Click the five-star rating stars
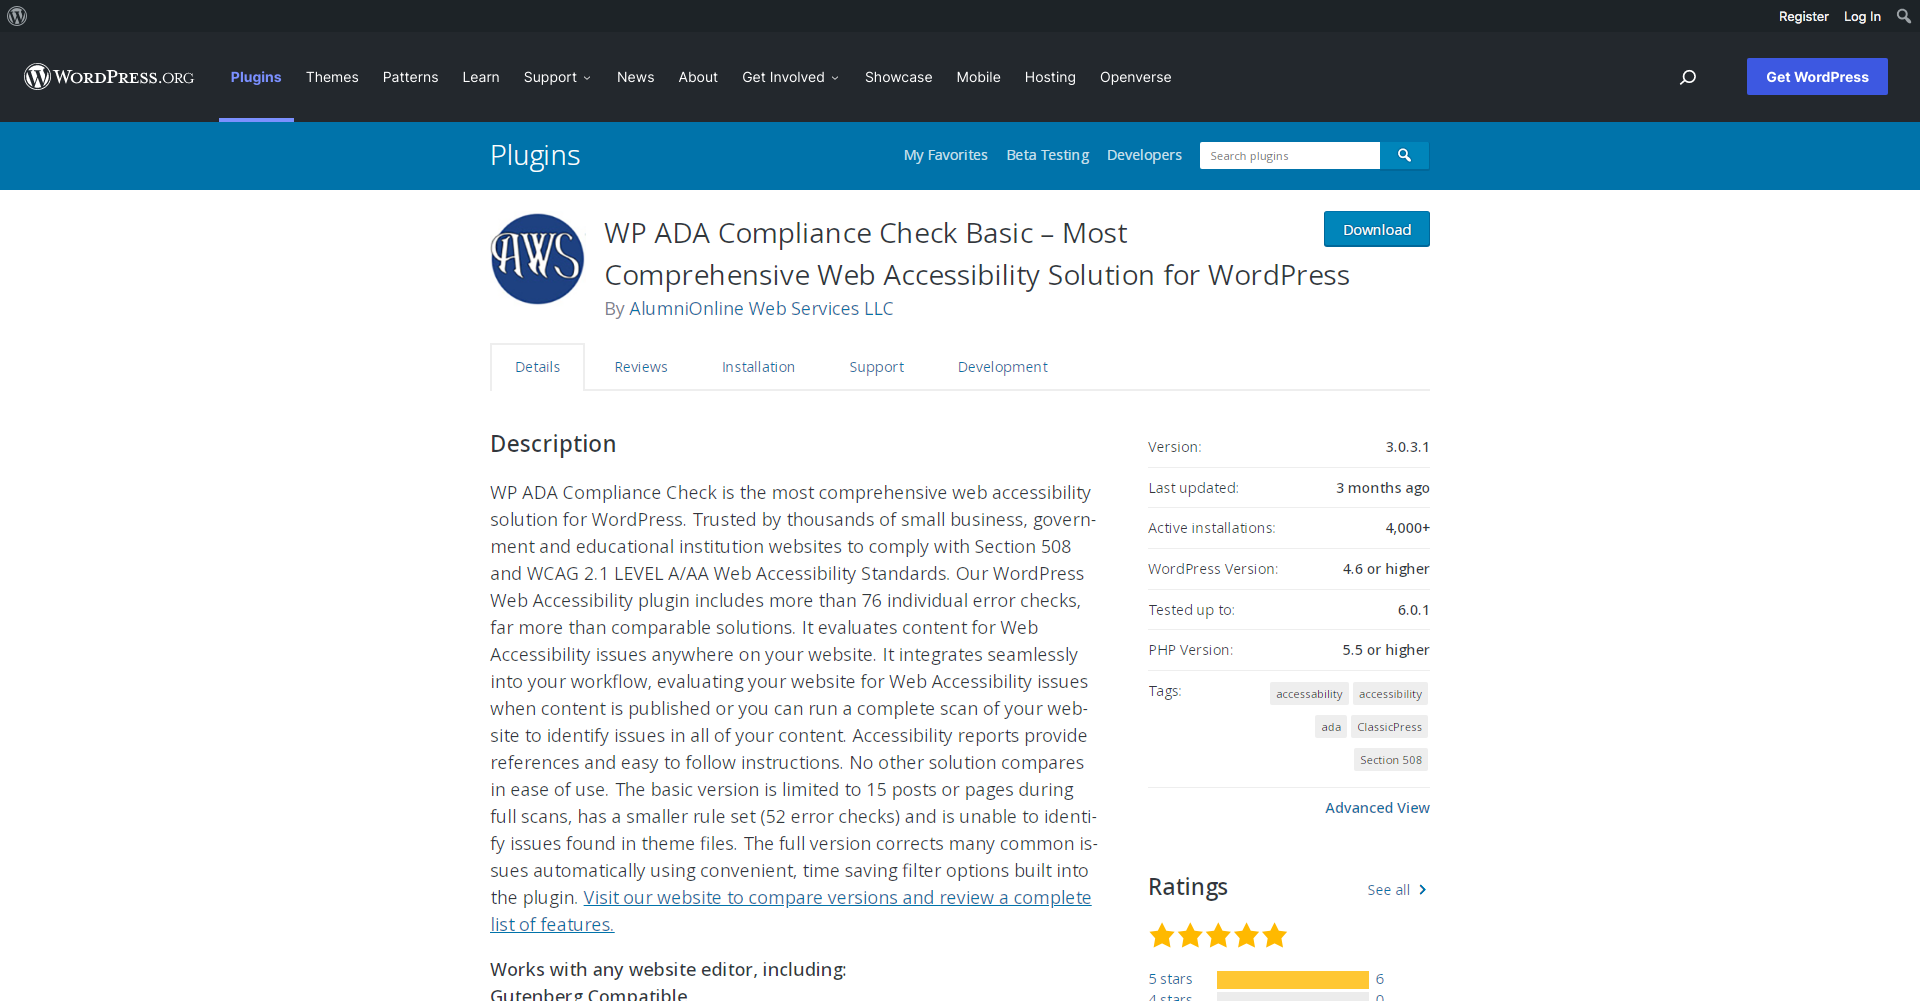The width and height of the screenshot is (1920, 1001). point(1217,936)
